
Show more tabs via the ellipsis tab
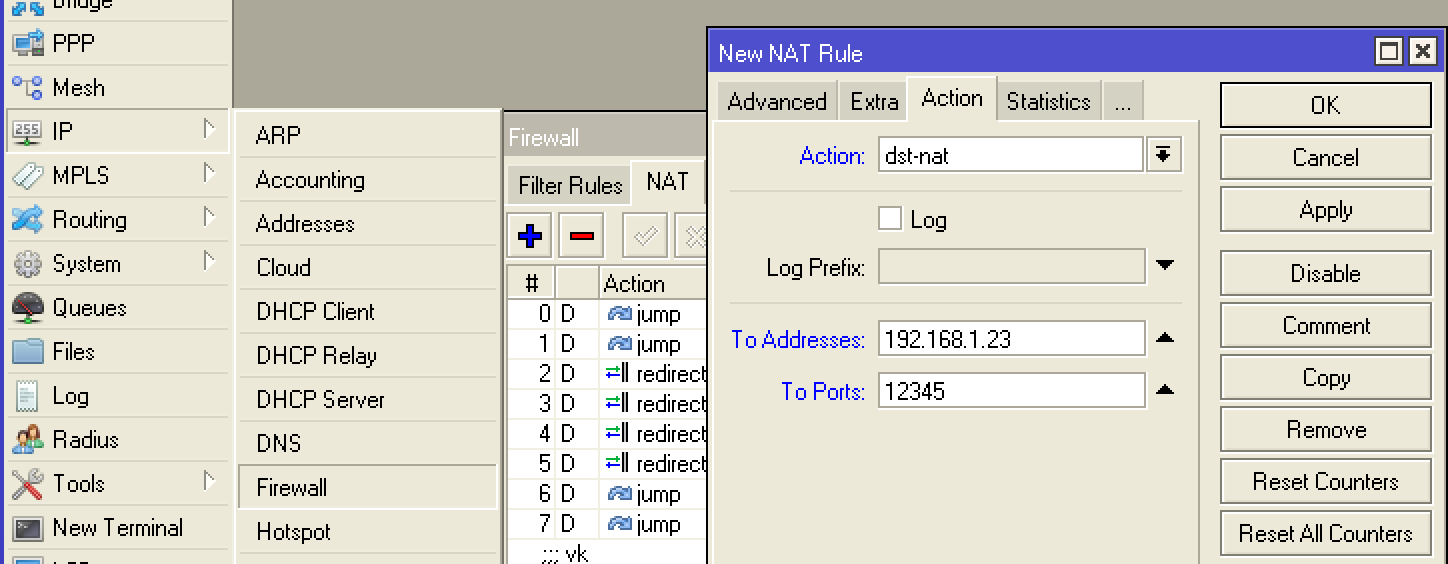(x=1122, y=102)
